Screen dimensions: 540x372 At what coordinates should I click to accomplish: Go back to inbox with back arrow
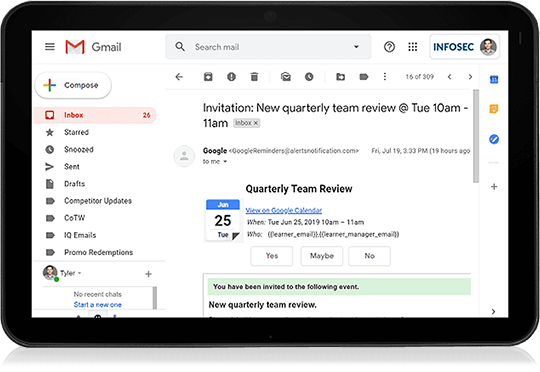pyautogui.click(x=179, y=77)
